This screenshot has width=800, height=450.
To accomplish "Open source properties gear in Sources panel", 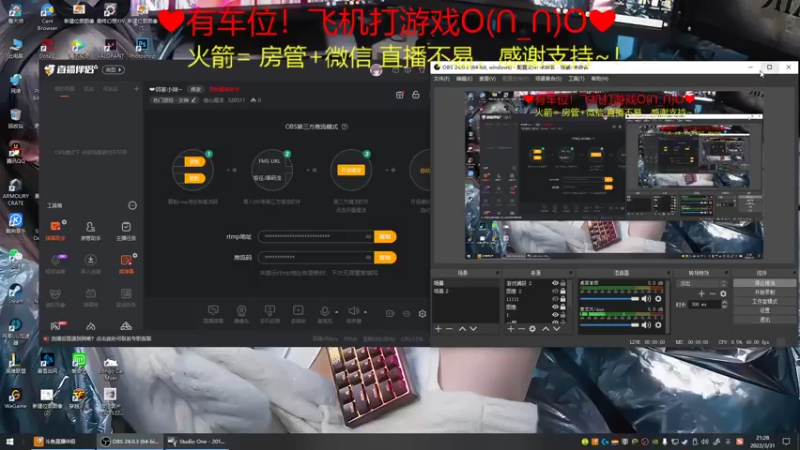I will pos(532,329).
